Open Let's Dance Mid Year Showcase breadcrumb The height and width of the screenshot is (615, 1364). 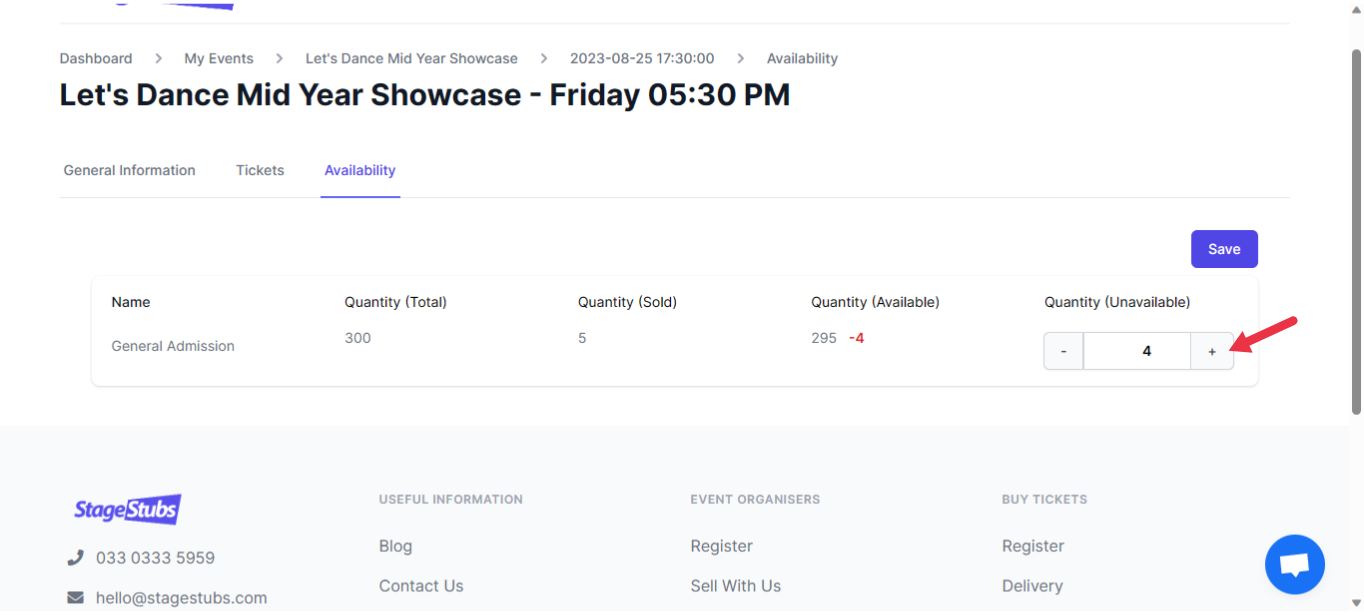pos(411,59)
